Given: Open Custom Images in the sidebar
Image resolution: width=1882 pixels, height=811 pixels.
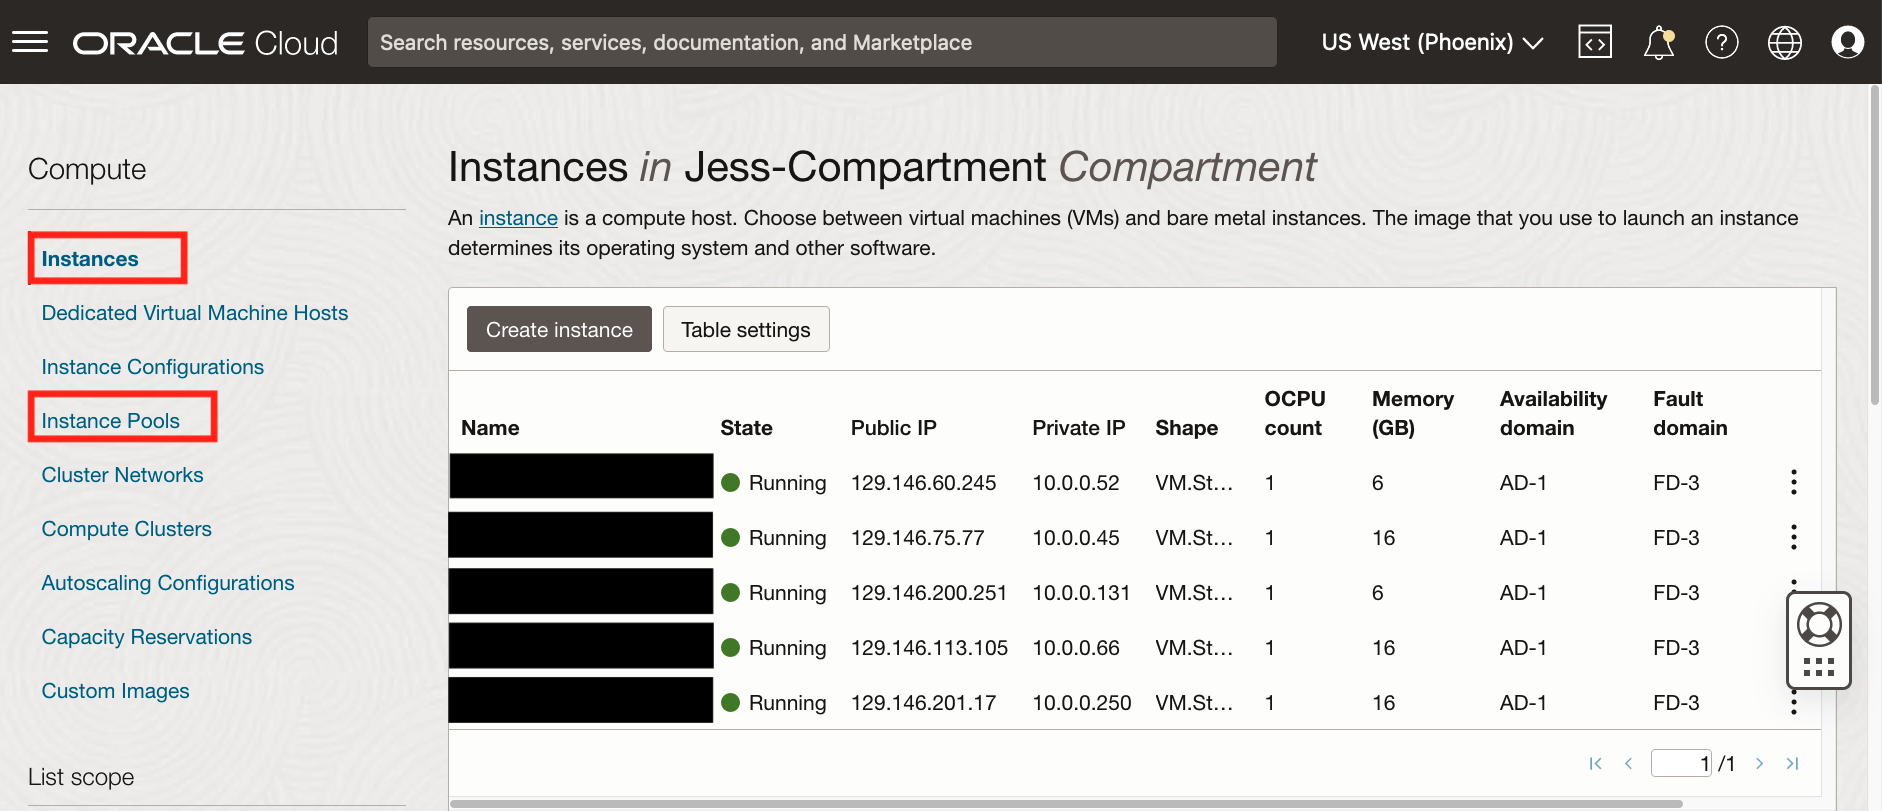Looking at the screenshot, I should point(115,691).
